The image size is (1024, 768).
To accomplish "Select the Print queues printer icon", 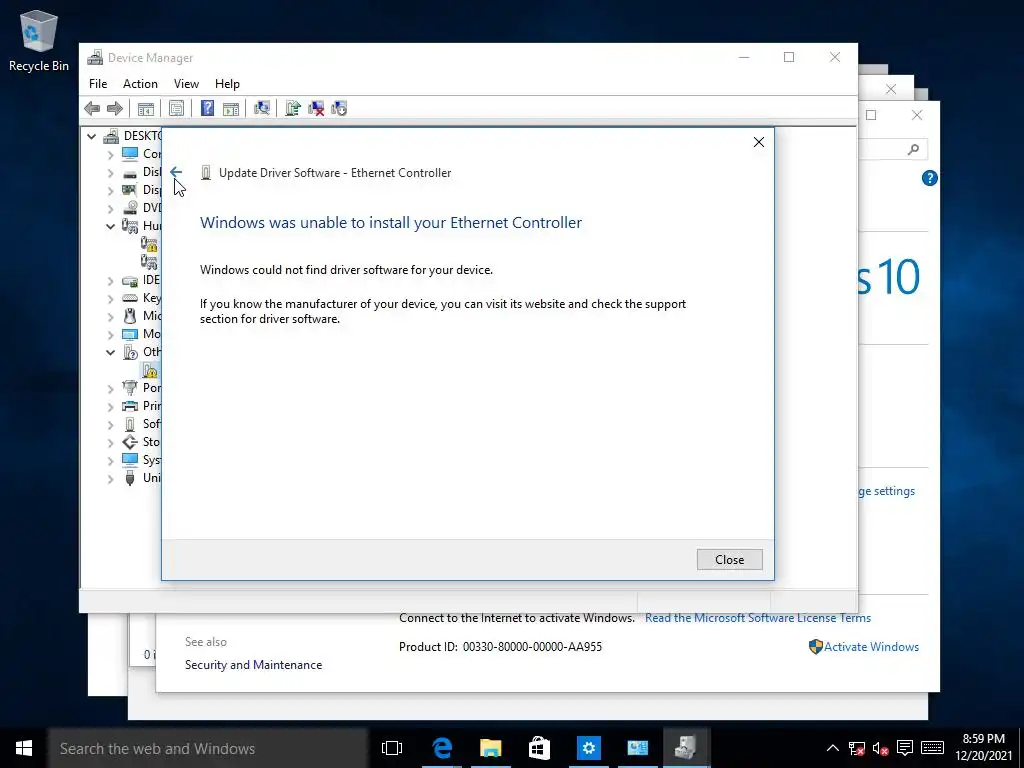I will 130,406.
